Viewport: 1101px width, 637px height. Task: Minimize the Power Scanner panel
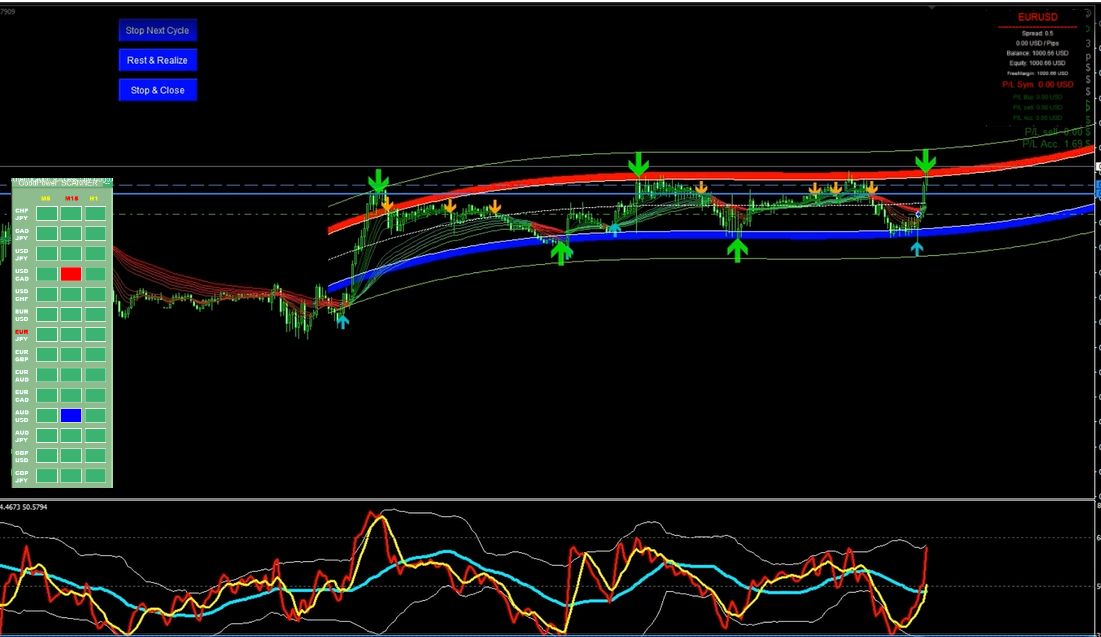point(107,183)
